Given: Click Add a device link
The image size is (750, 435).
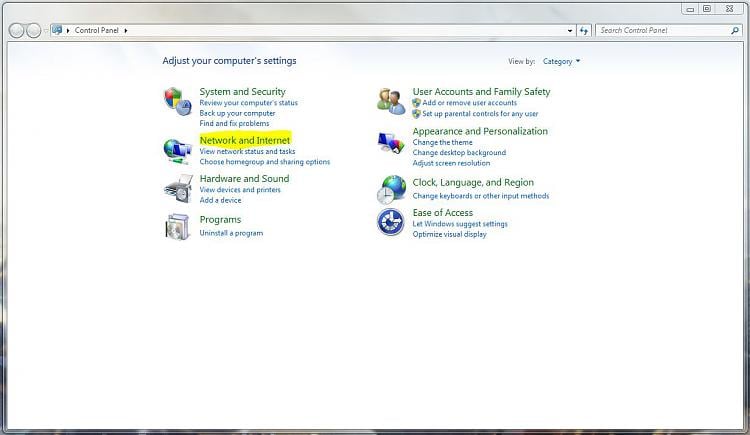Looking at the screenshot, I should (x=221, y=200).
